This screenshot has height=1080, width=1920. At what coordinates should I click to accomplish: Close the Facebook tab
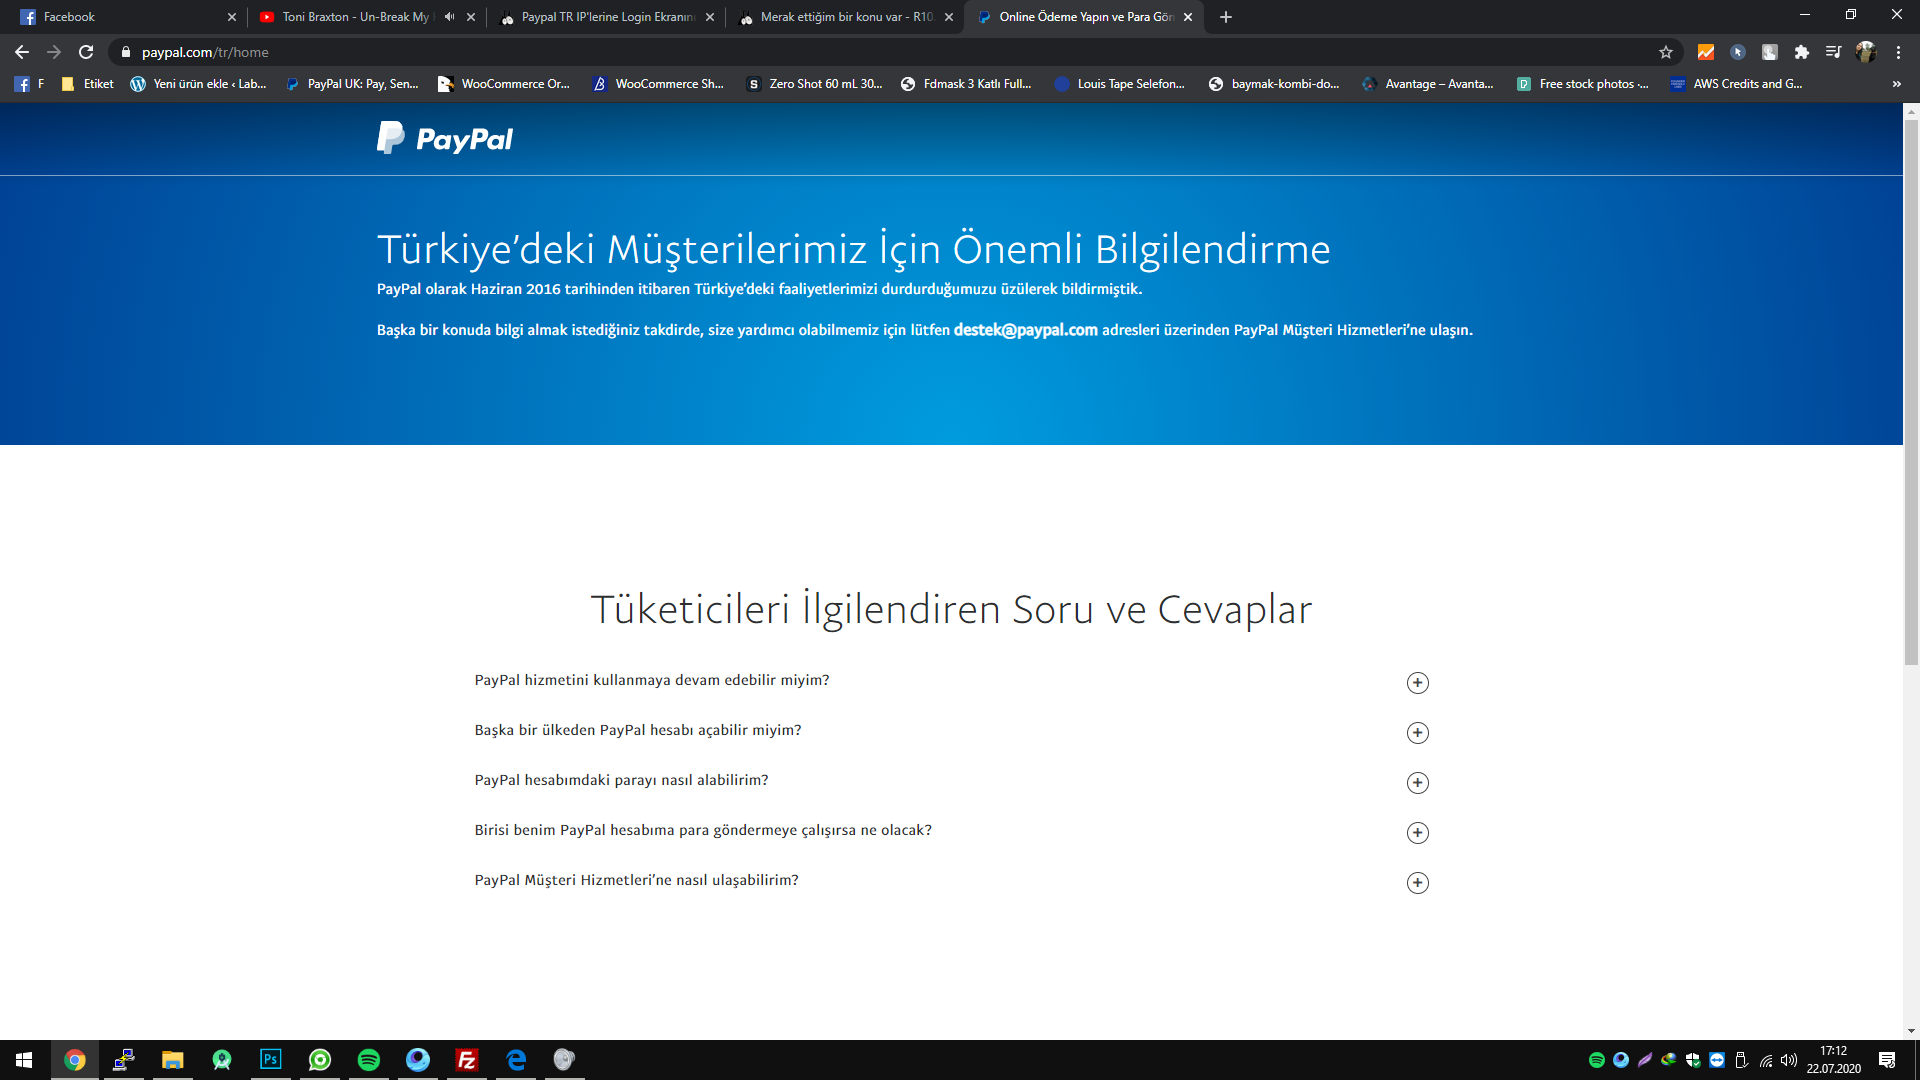[232, 17]
